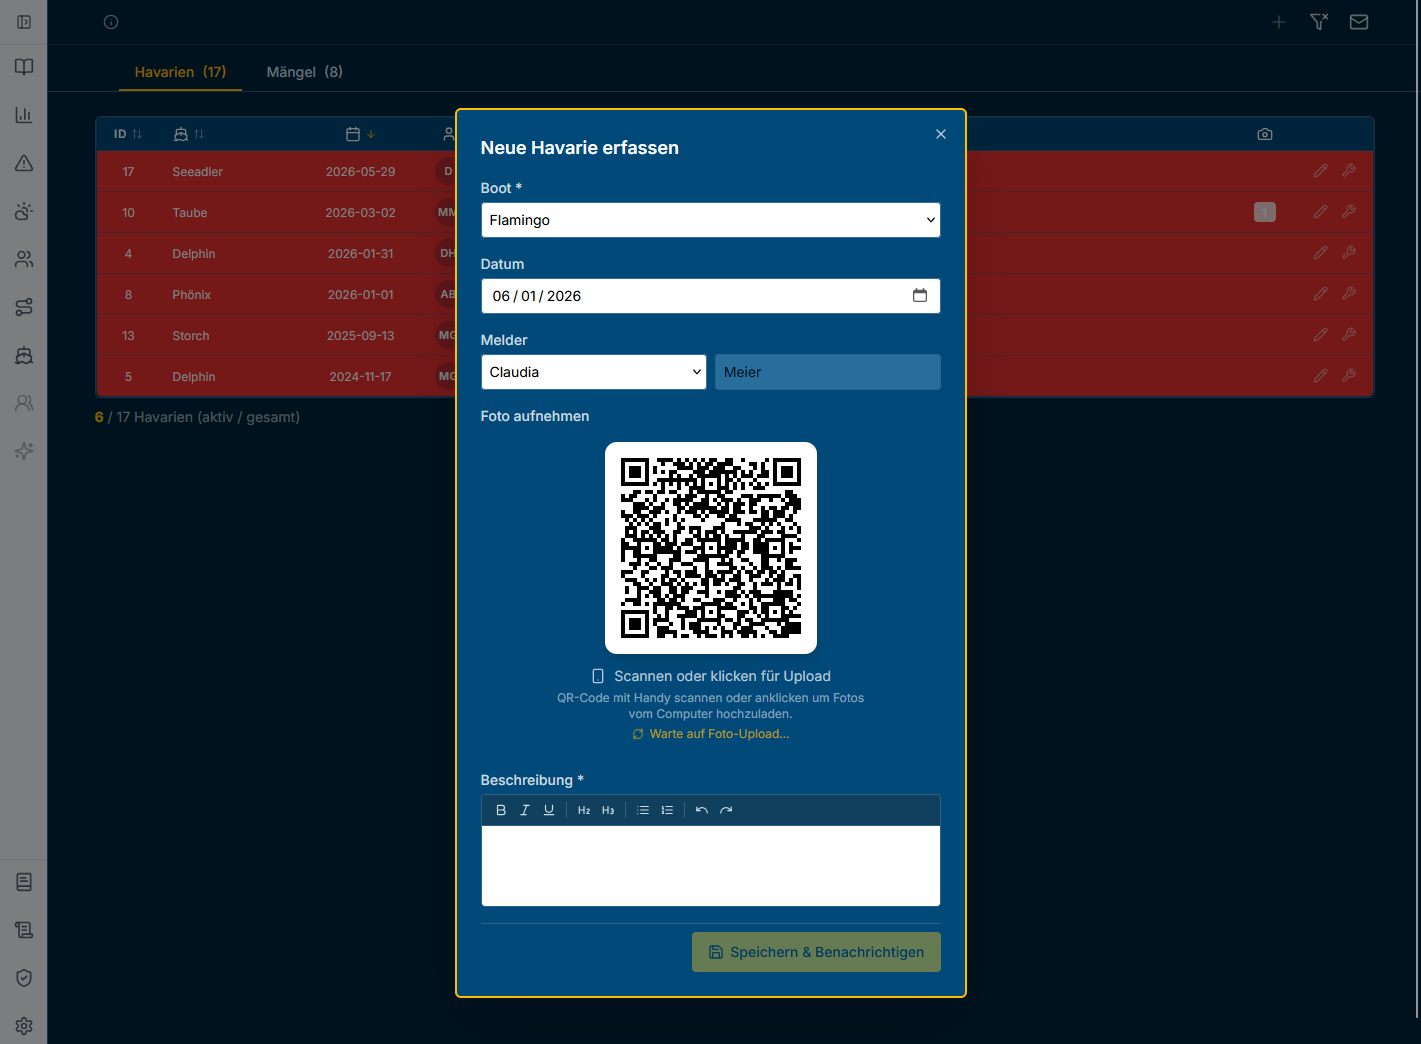Screen dimensions: 1421x1044
Task: Open repair wrench for Phönix row
Action: [1348, 294]
